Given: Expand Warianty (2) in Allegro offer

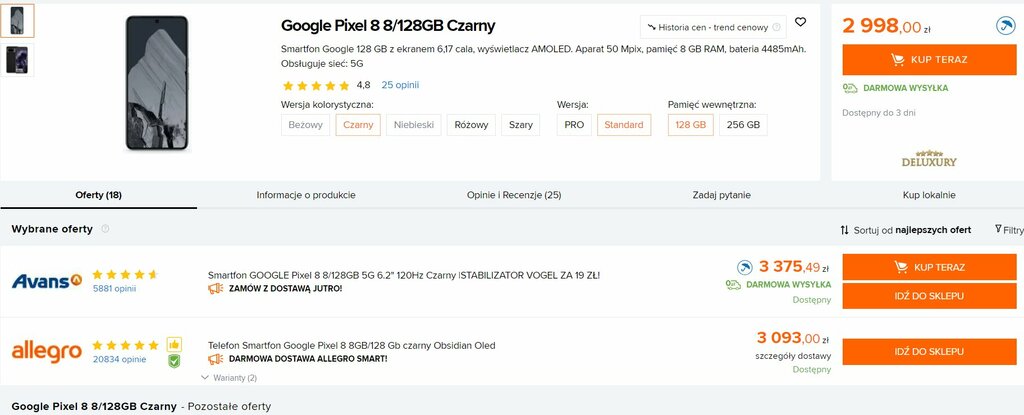Looking at the screenshot, I should tap(229, 378).
